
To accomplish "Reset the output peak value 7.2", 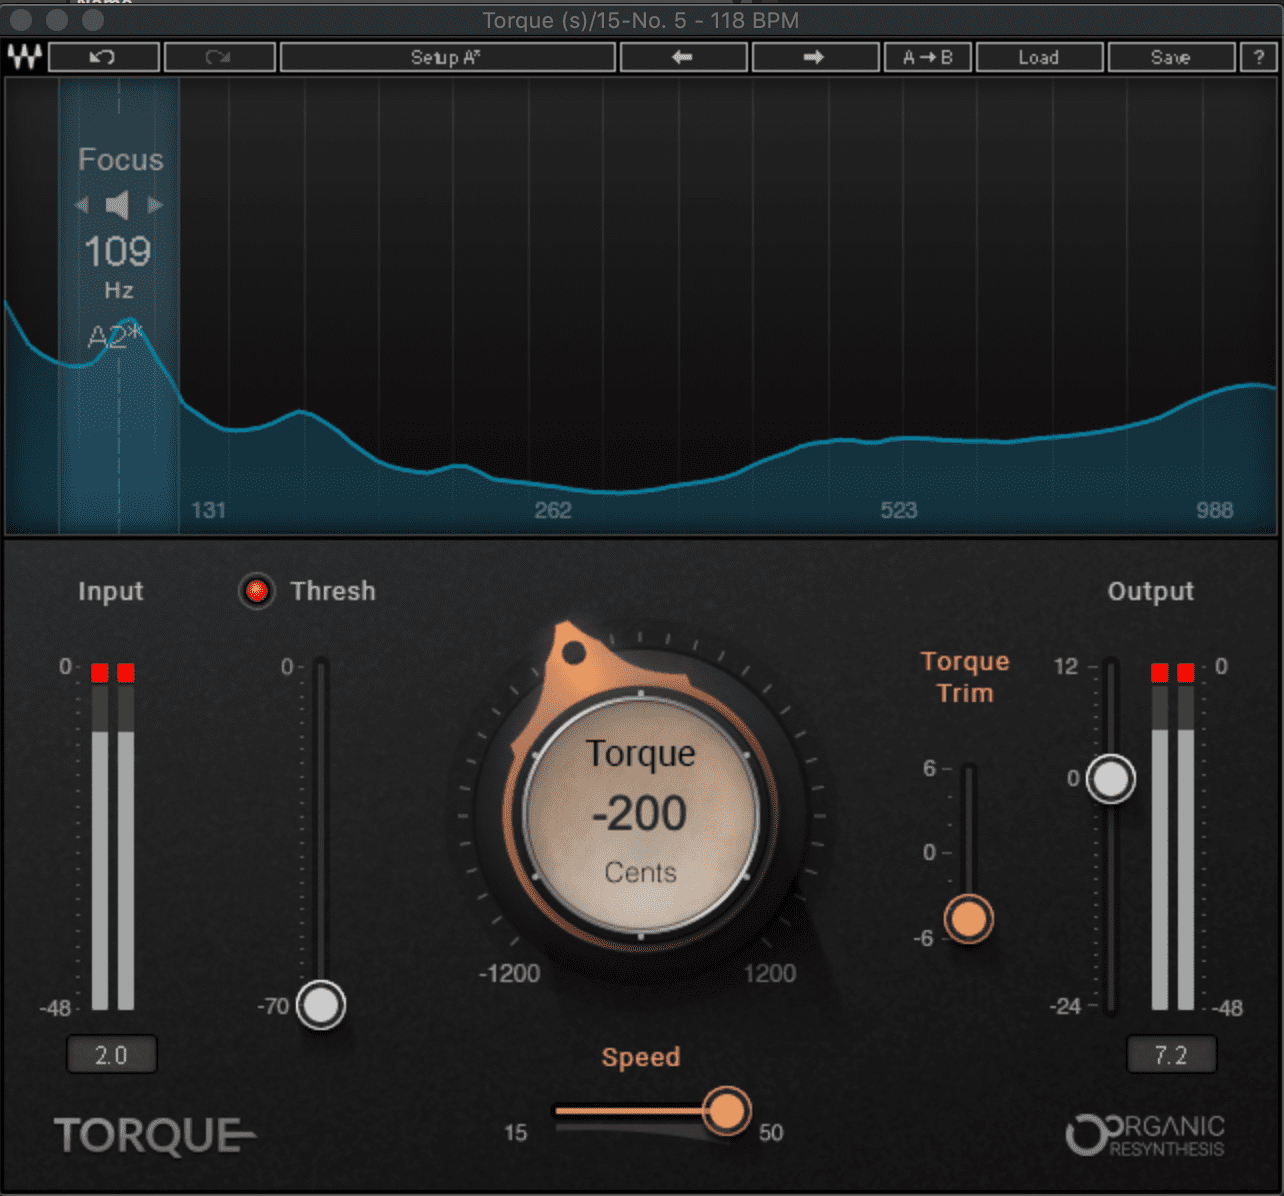I will point(1171,1054).
